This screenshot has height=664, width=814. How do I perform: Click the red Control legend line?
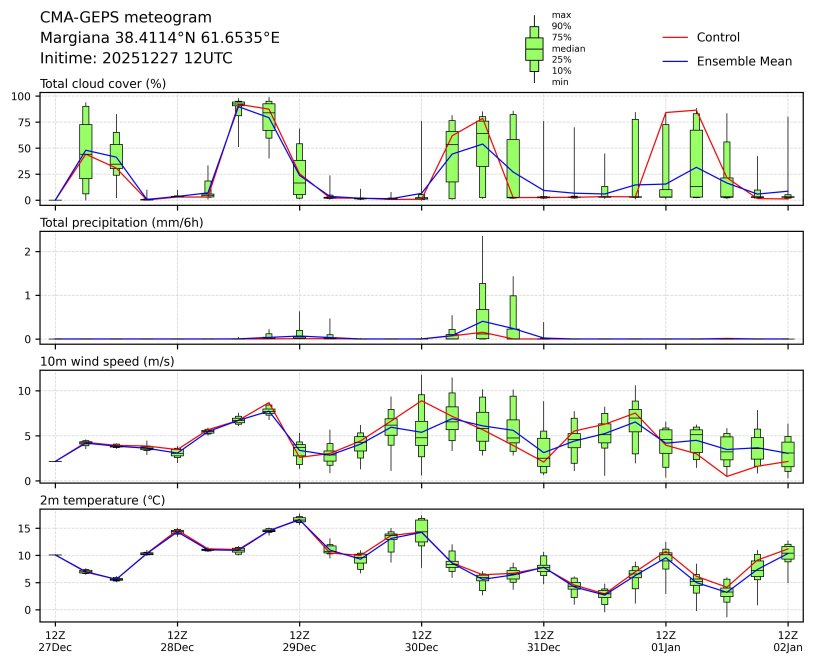point(678,37)
